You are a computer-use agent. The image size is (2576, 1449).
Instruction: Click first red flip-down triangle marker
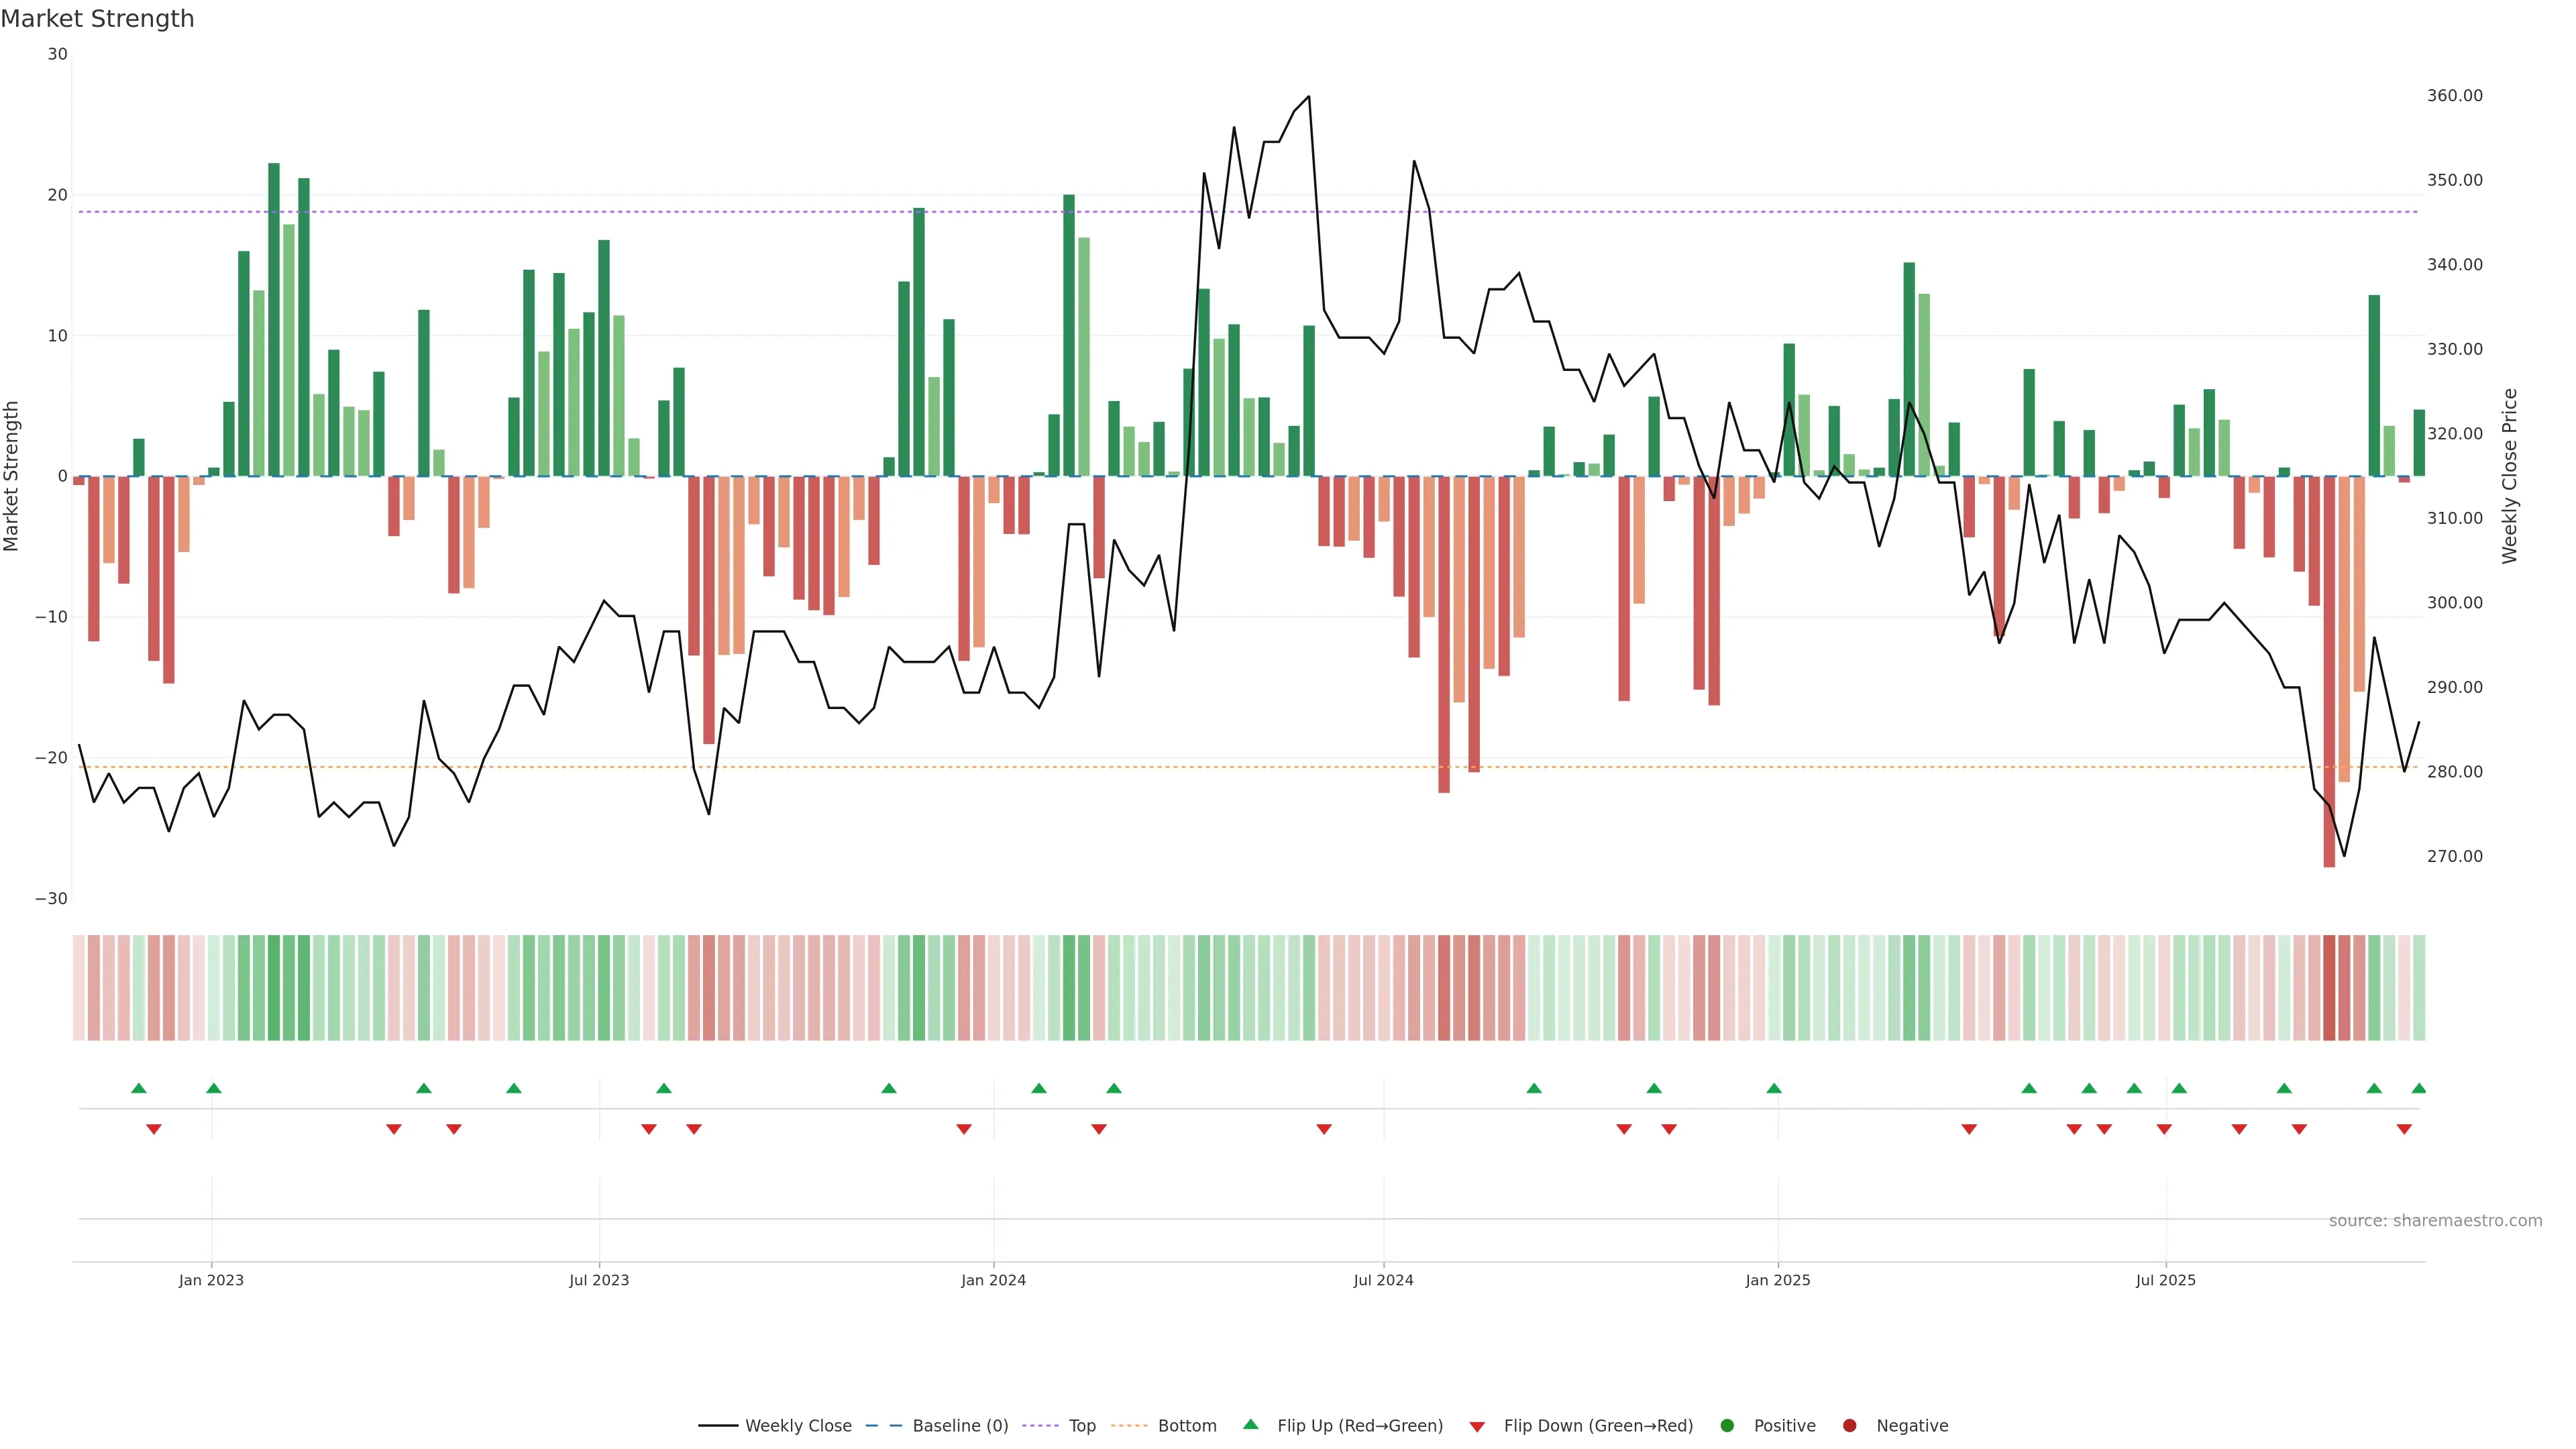[x=154, y=1129]
